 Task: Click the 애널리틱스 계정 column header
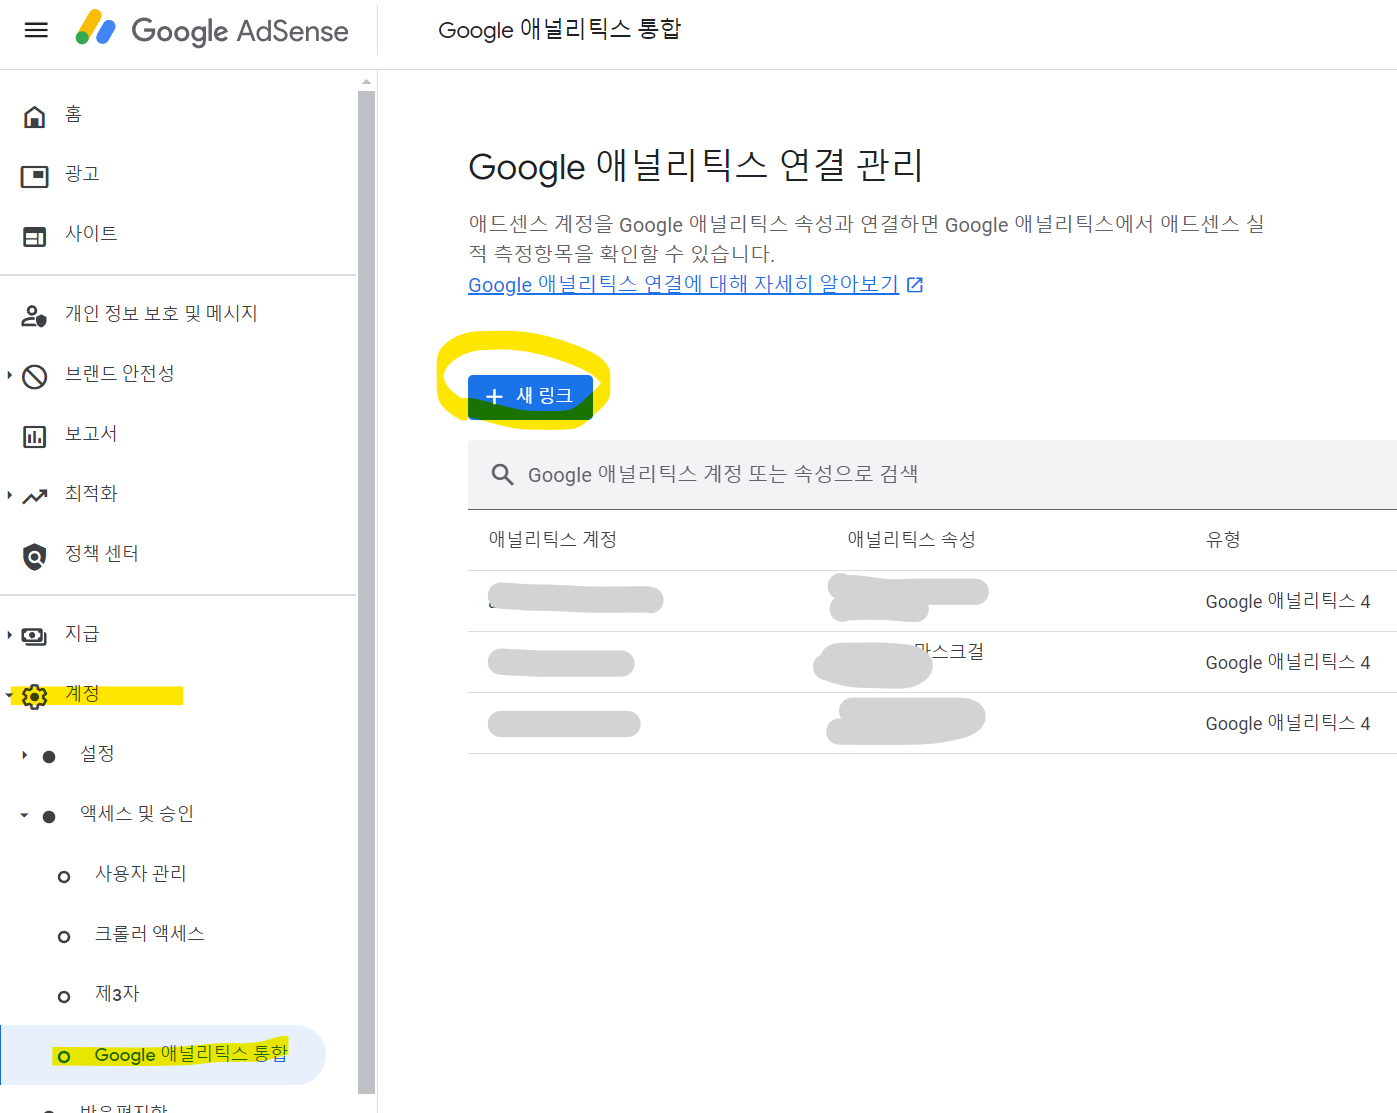pyautogui.click(x=552, y=540)
